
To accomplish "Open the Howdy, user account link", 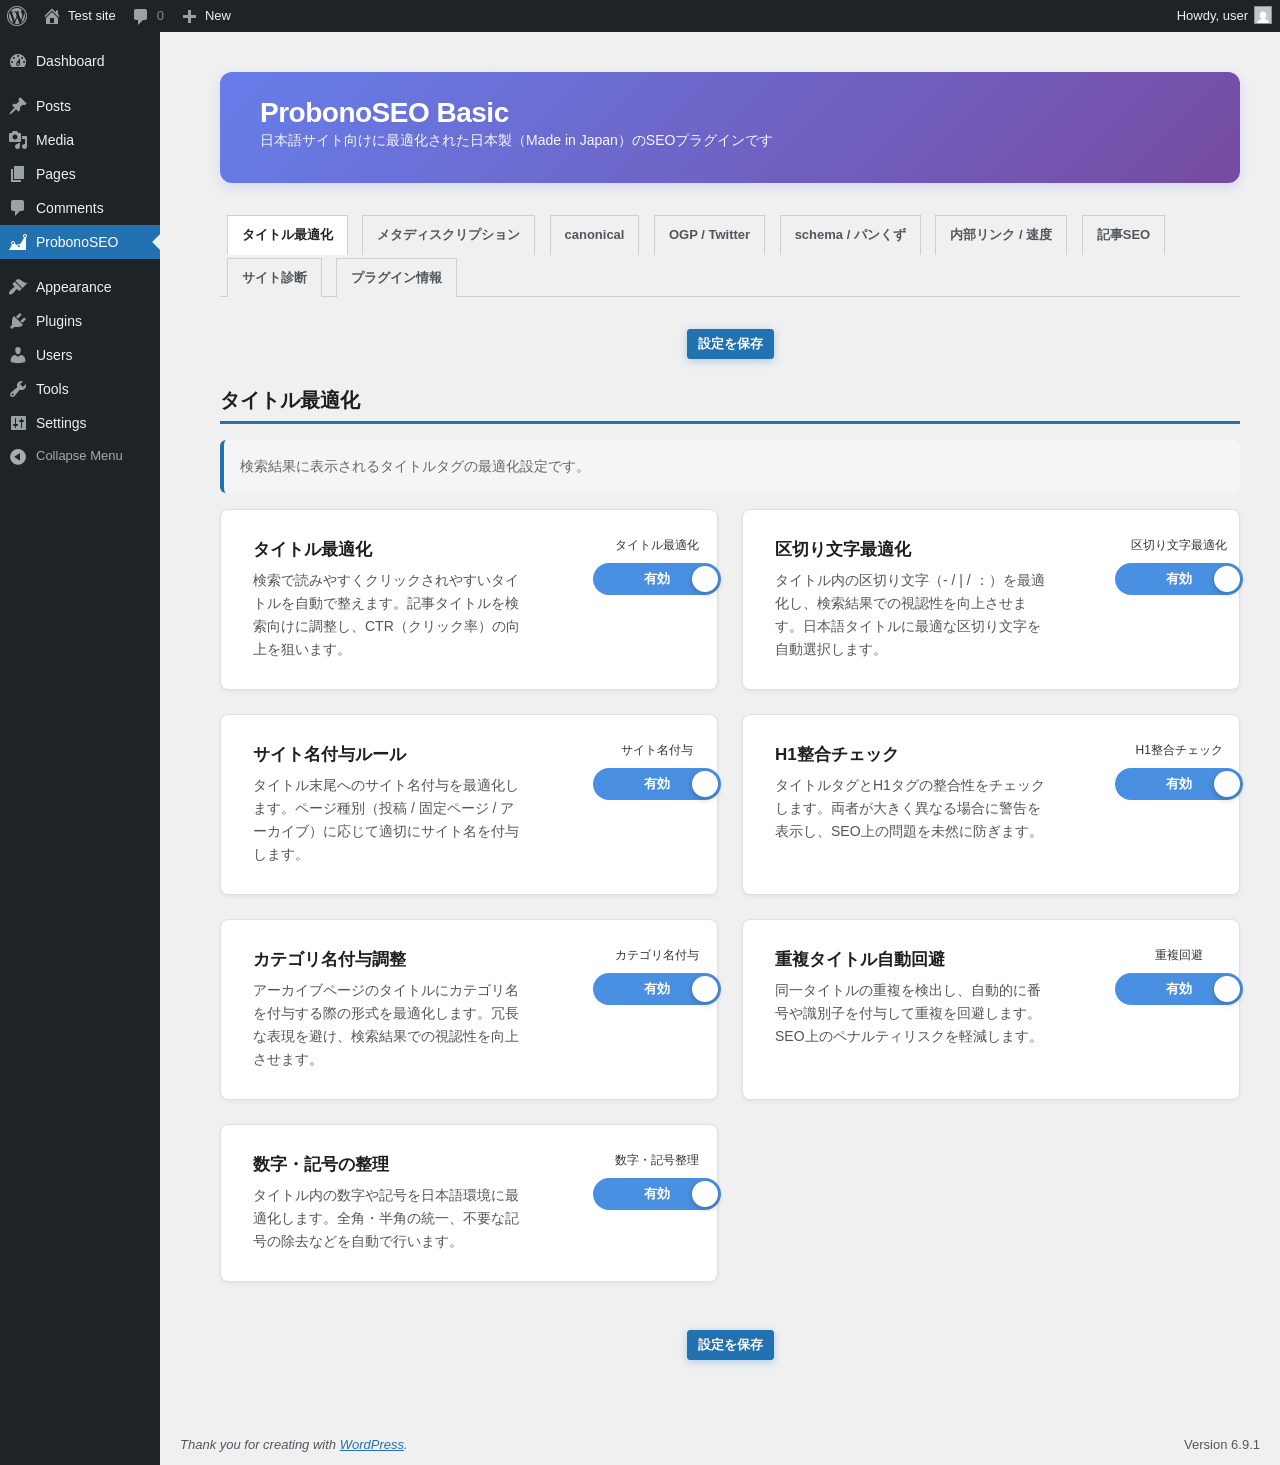I will (x=1224, y=16).
